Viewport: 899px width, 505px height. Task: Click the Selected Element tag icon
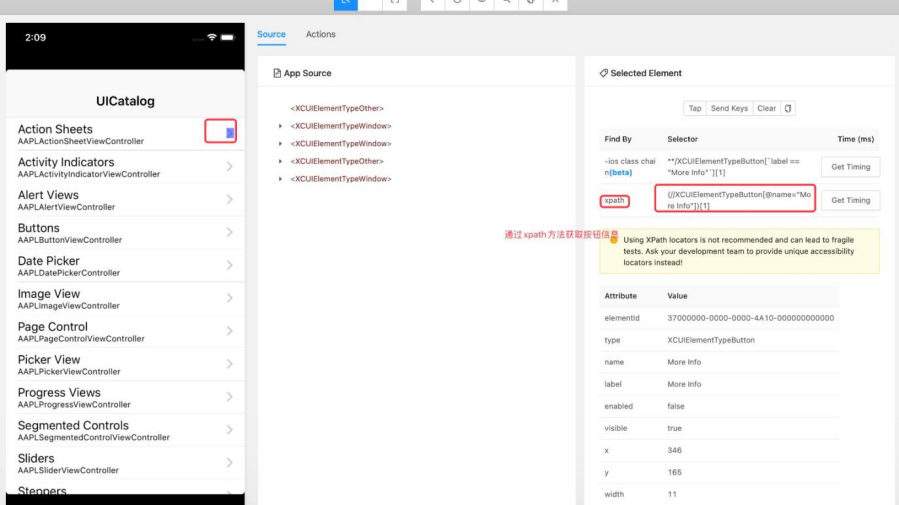click(x=603, y=73)
